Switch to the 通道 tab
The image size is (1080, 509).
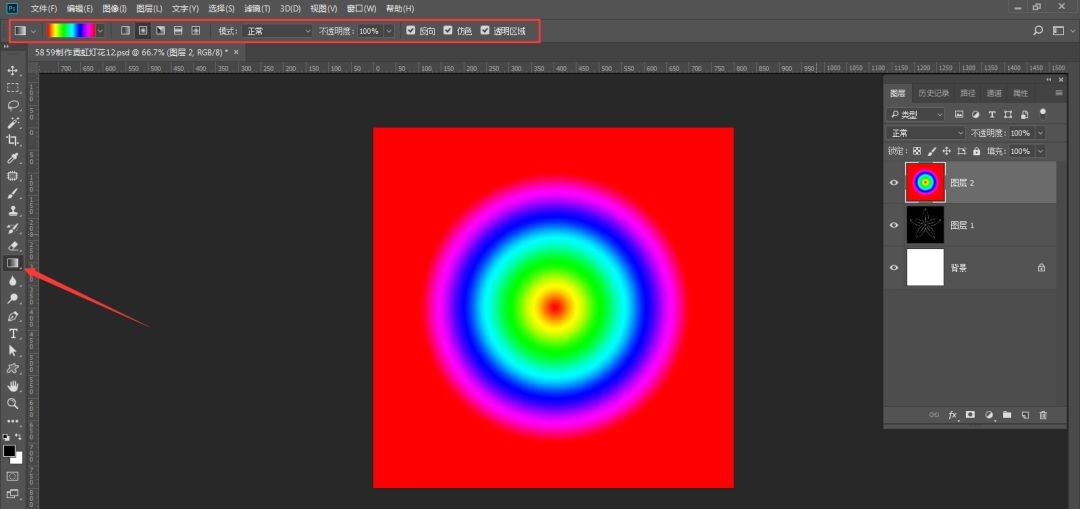point(994,93)
